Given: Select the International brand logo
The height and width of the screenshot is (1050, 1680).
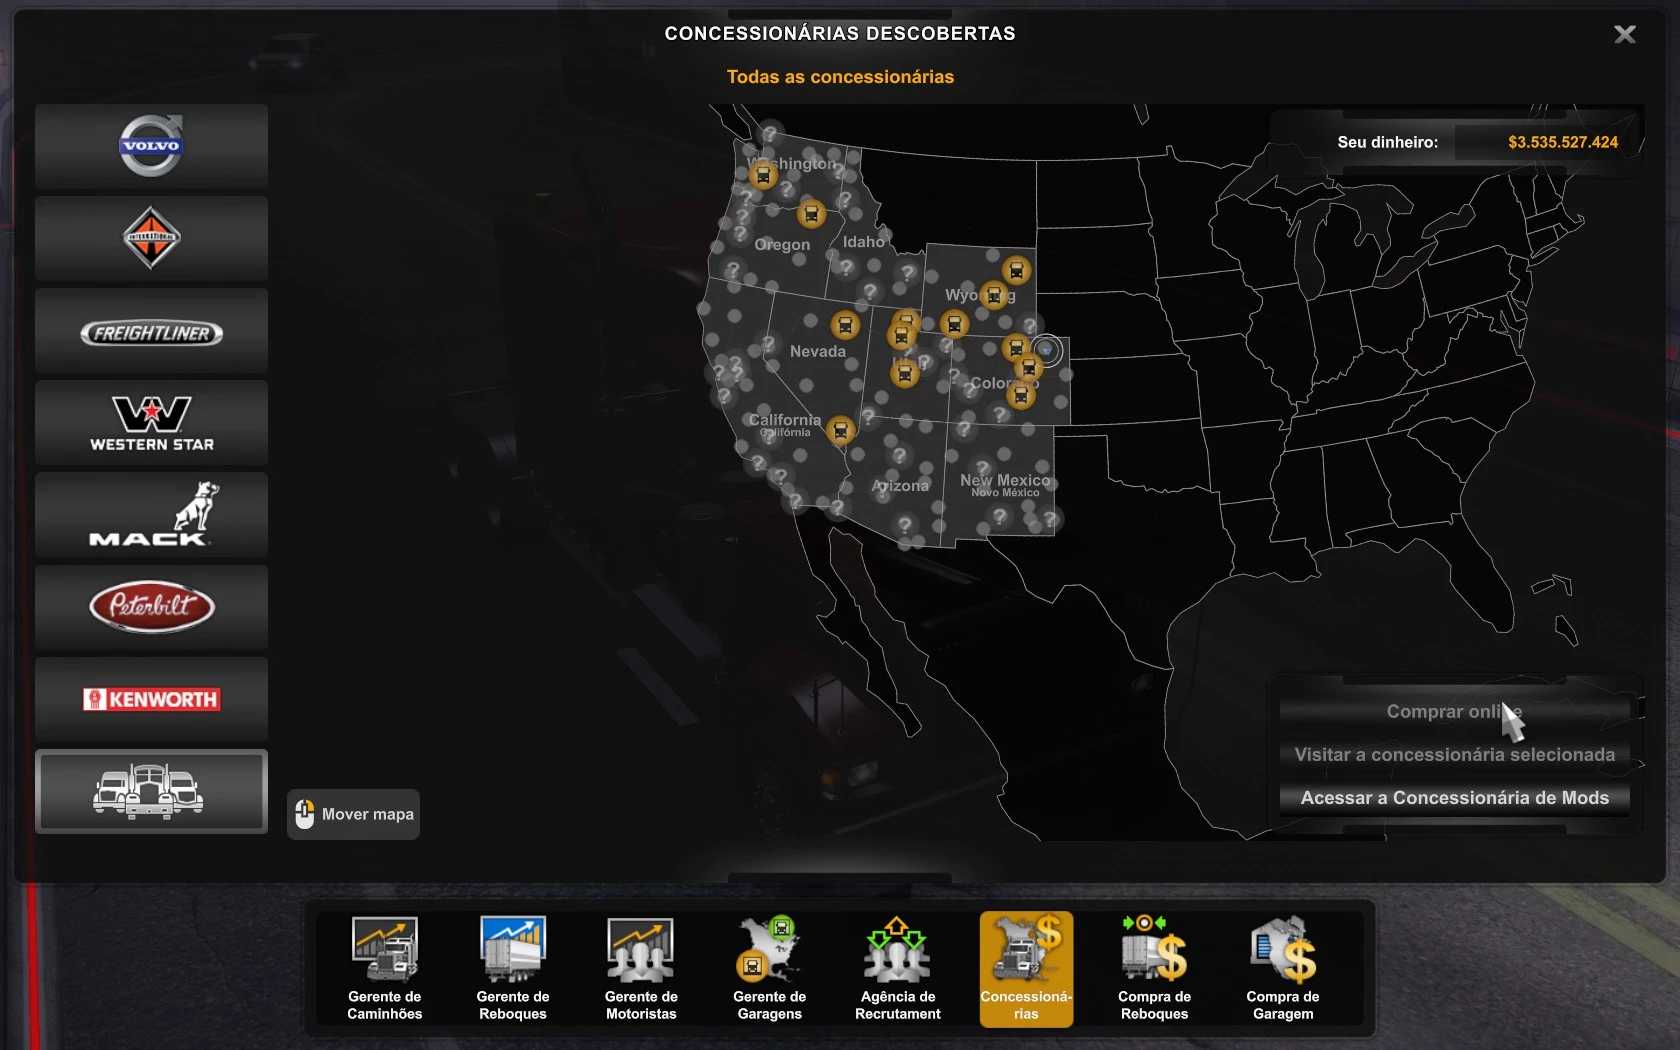Looking at the screenshot, I should point(151,238).
